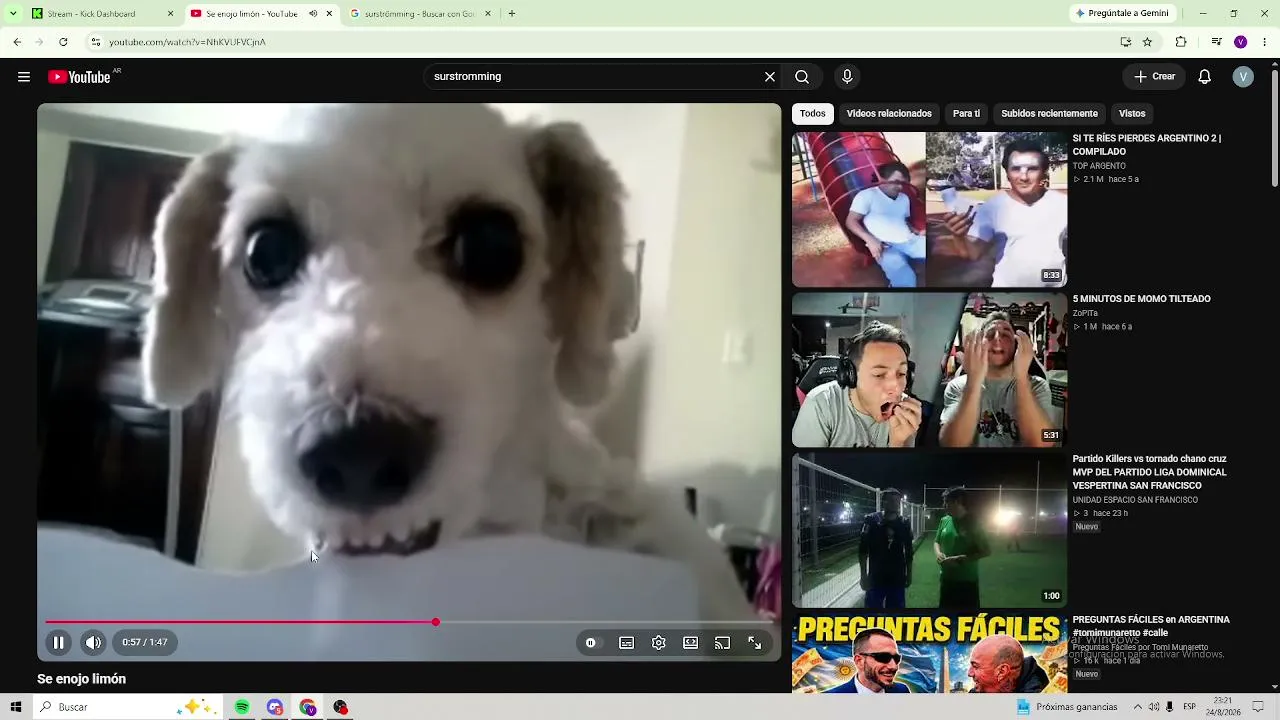Screen dimensions: 1280x720
Task: Open 5 MINUTOS DE MOMO TILTEADO title
Action: [x=1142, y=299]
